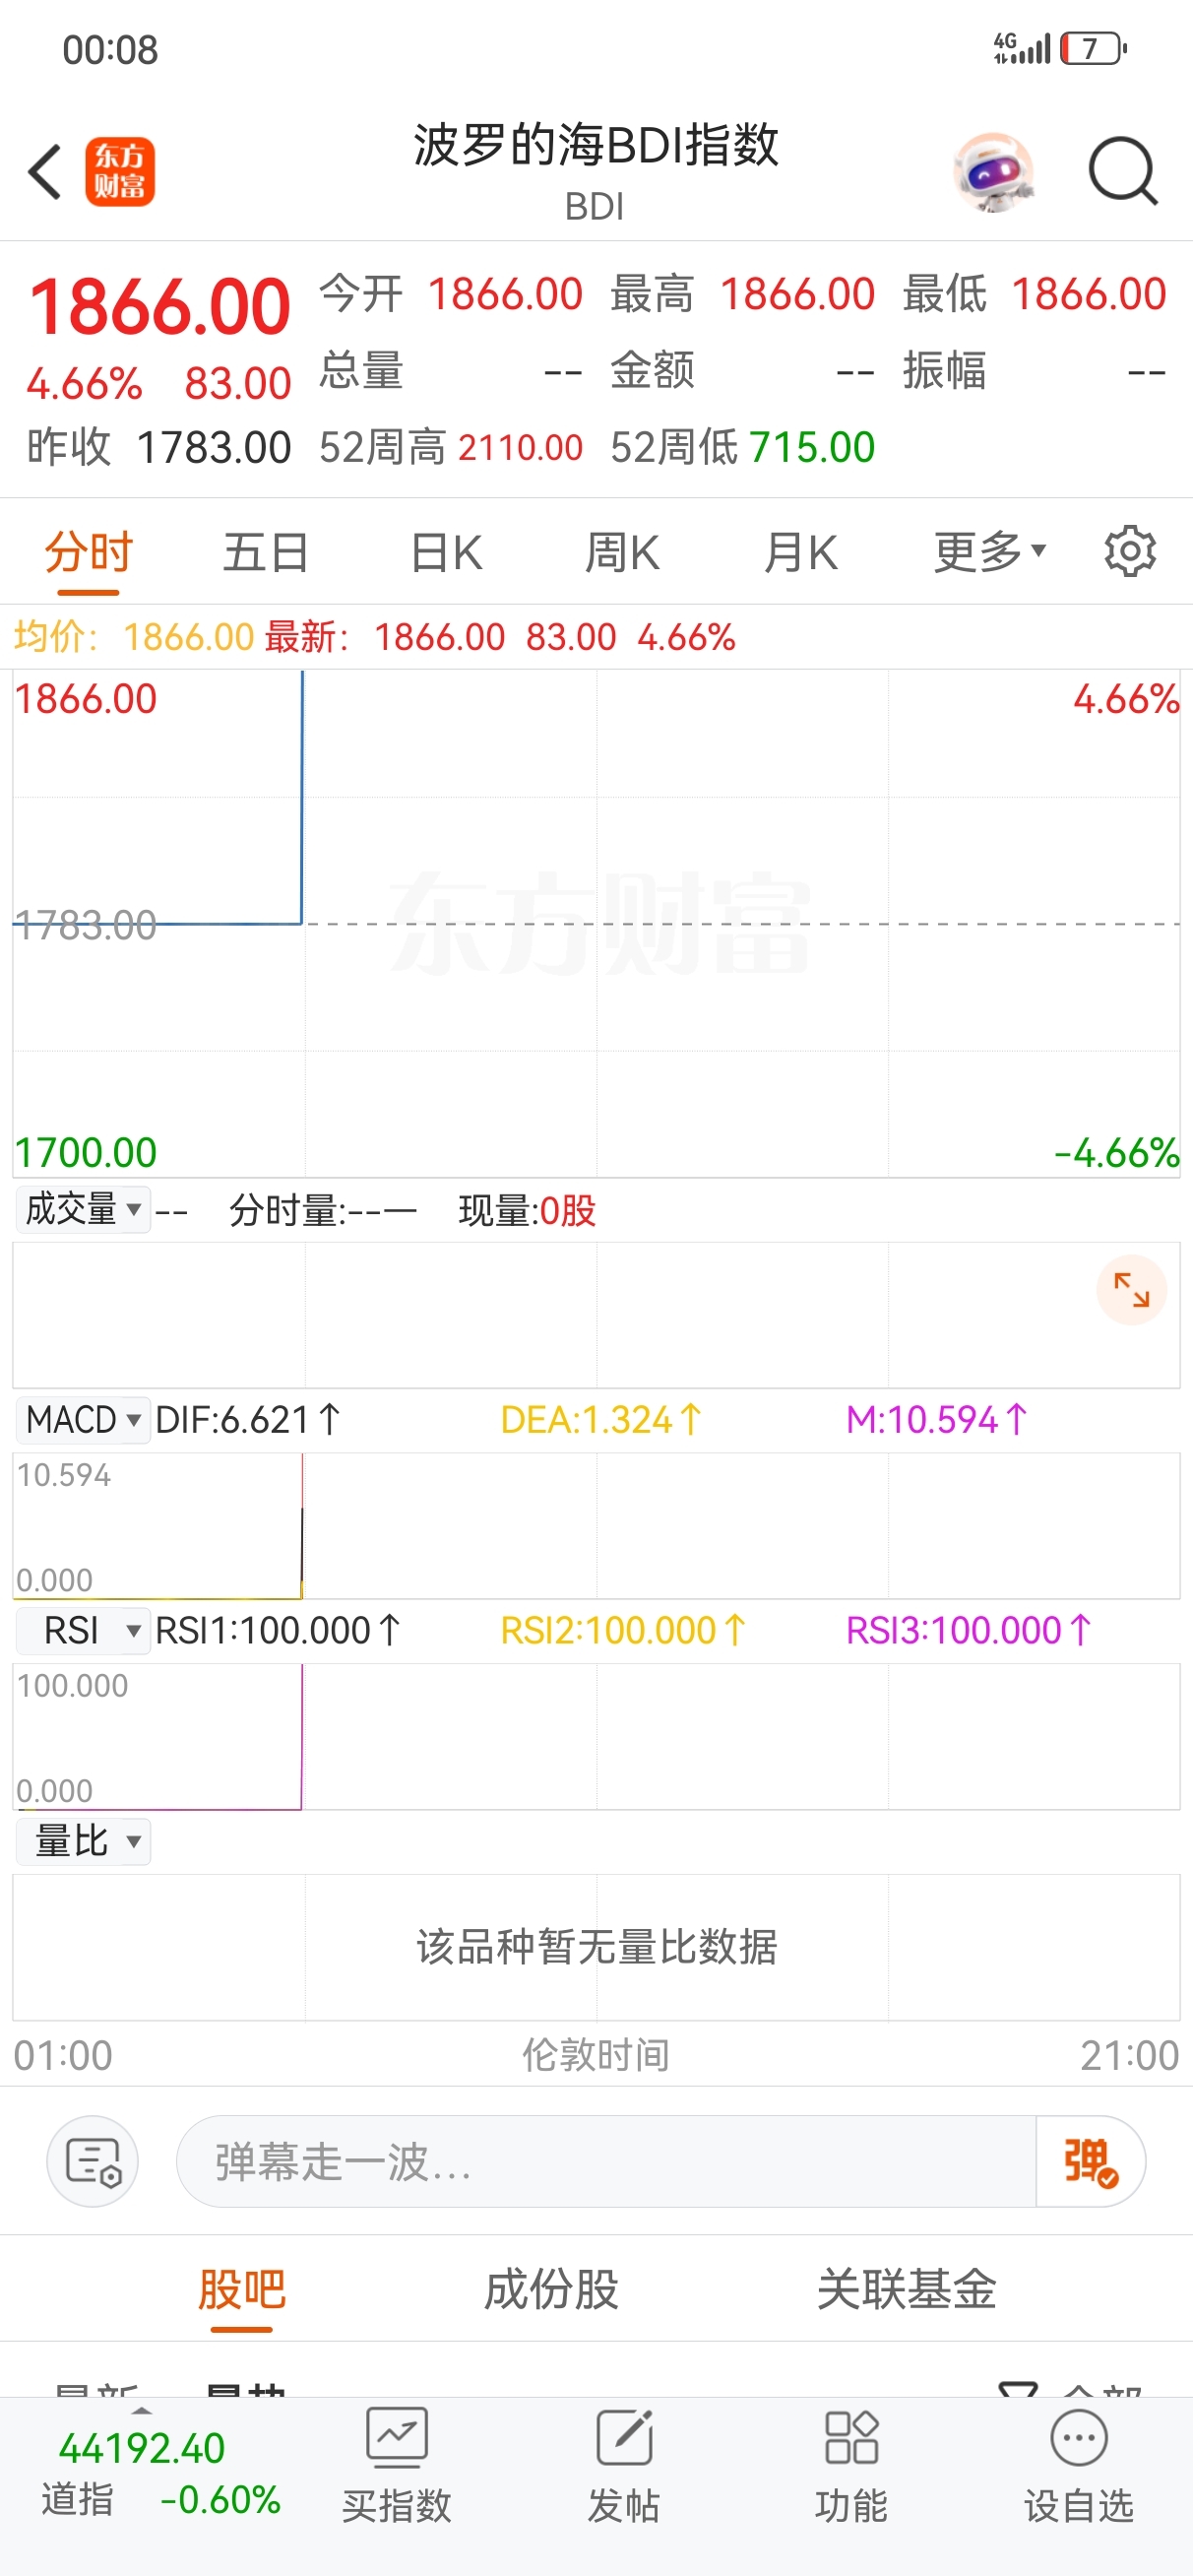Screen dimensions: 1193x2576
Task: Open danmaku settings list icon
Action: tap(92, 2162)
